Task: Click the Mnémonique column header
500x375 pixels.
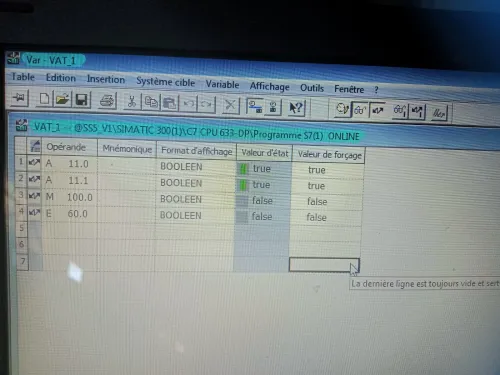Action: (x=127, y=149)
